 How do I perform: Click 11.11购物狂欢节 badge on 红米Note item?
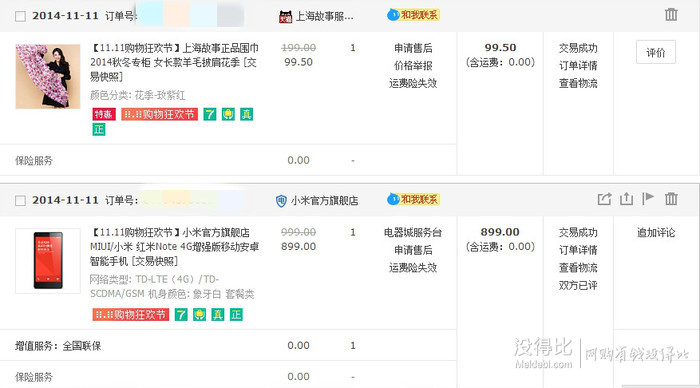pos(131,315)
